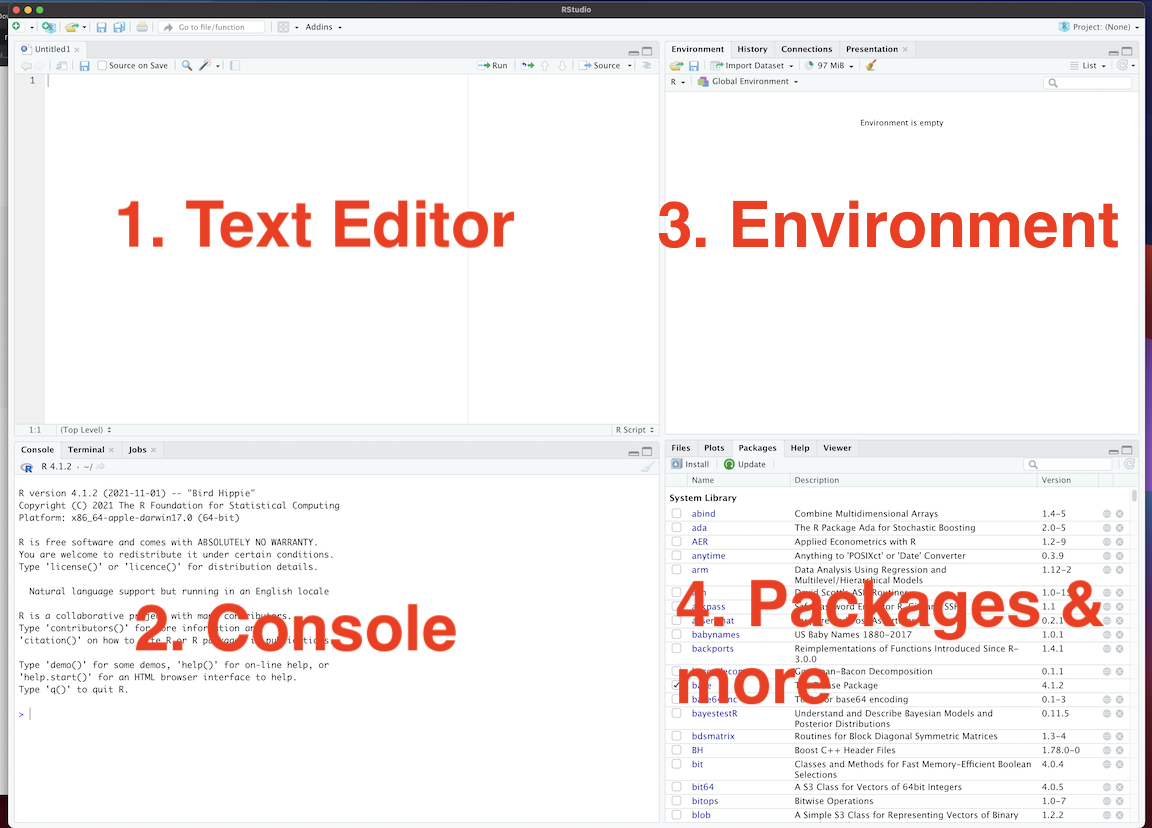Enable the Source on Save checkbox
The height and width of the screenshot is (828, 1152).
(x=102, y=66)
